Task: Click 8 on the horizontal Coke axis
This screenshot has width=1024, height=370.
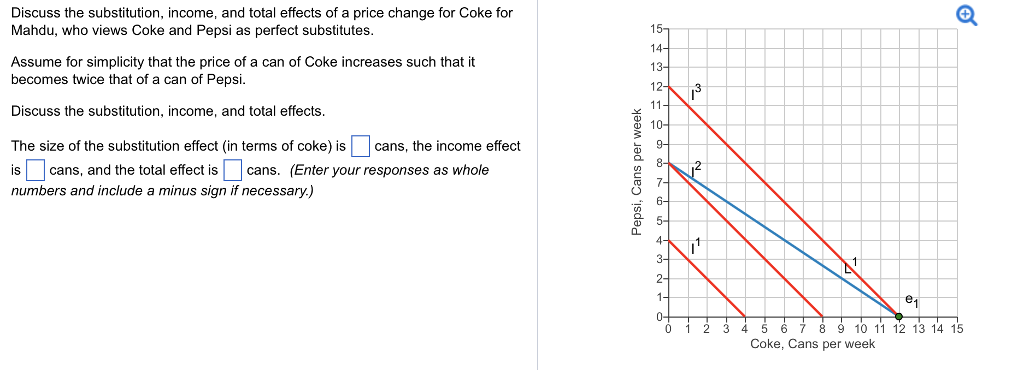Action: [822, 329]
